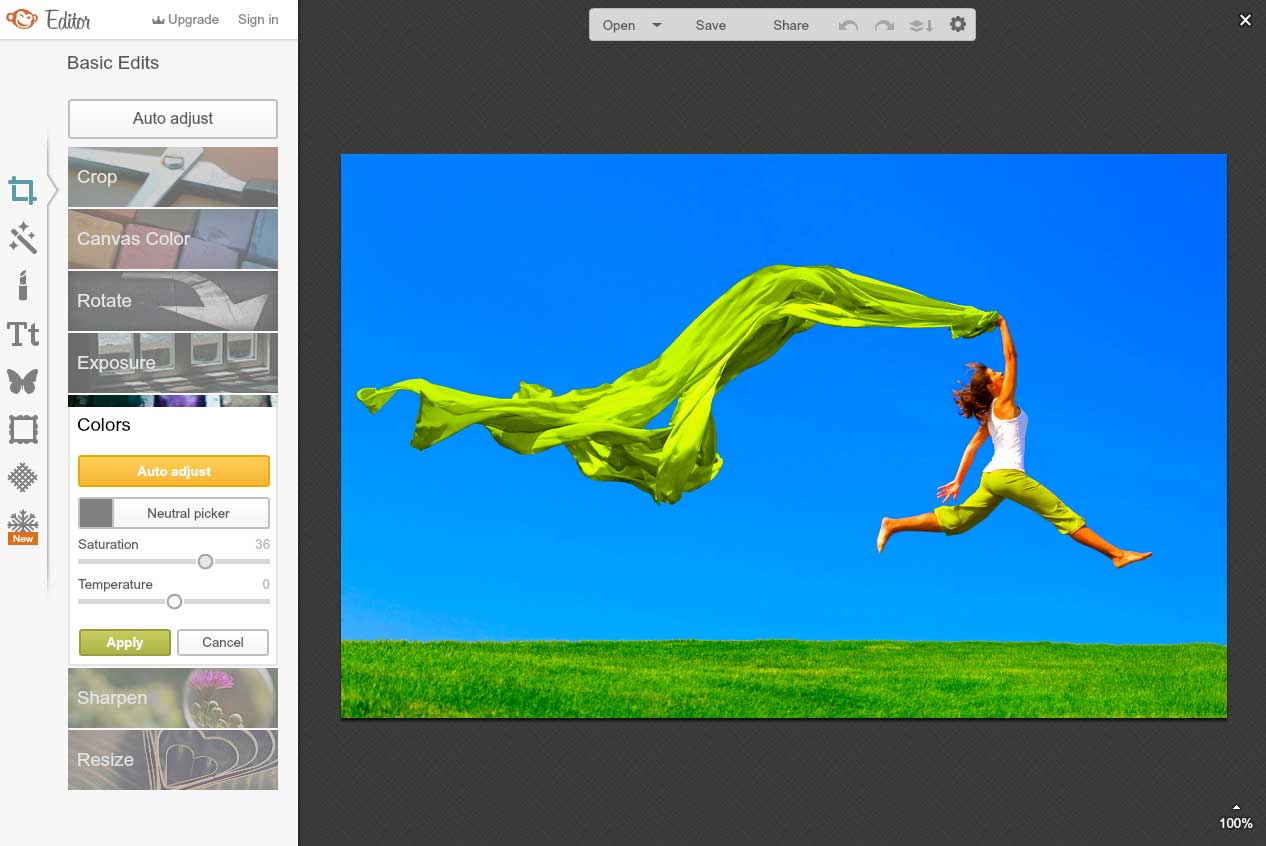Screen dimensions: 1266x846
Task: Select the Basic Edits crop icon
Action: 22,189
